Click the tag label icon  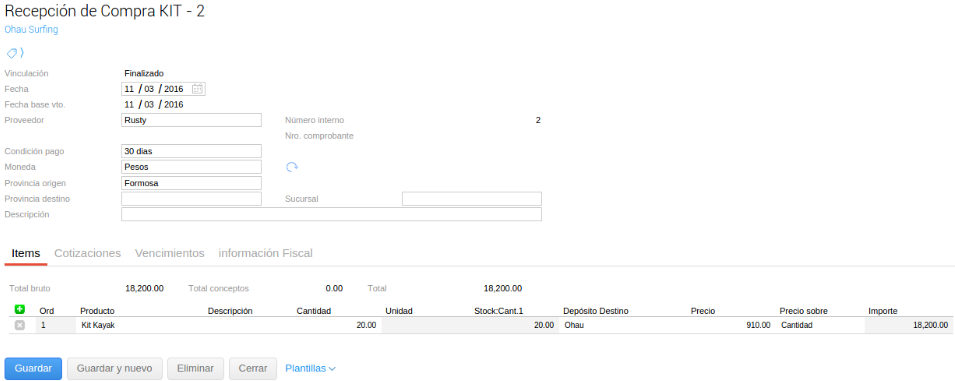(x=13, y=53)
